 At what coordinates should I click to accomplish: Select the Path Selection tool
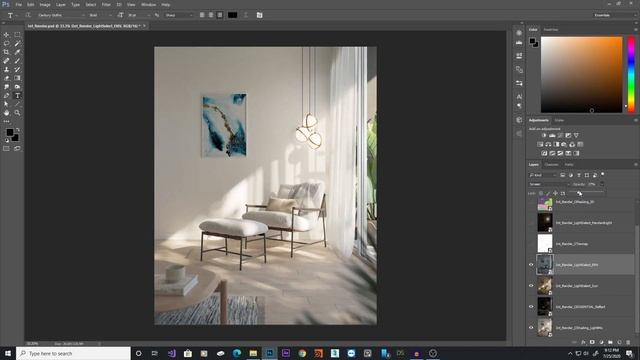(x=6, y=104)
